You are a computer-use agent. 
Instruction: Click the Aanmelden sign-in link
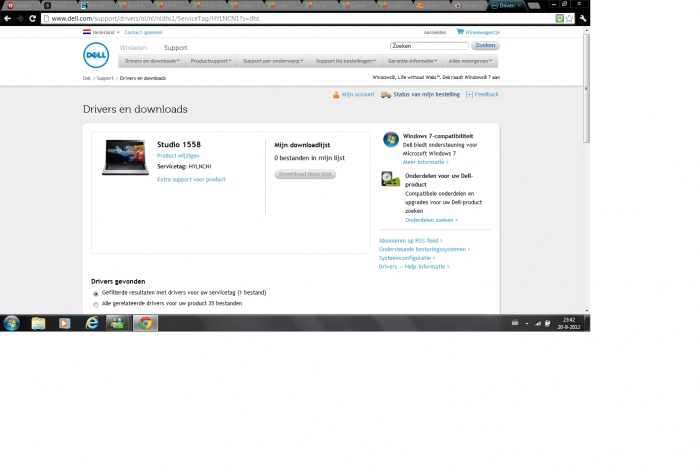coord(435,32)
